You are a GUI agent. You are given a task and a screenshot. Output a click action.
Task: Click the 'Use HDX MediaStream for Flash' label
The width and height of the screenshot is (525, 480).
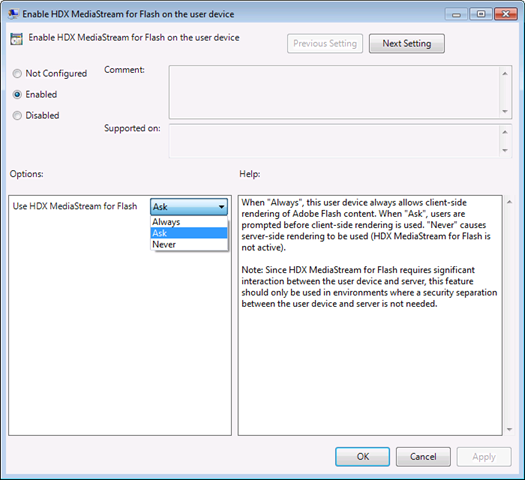75,206
